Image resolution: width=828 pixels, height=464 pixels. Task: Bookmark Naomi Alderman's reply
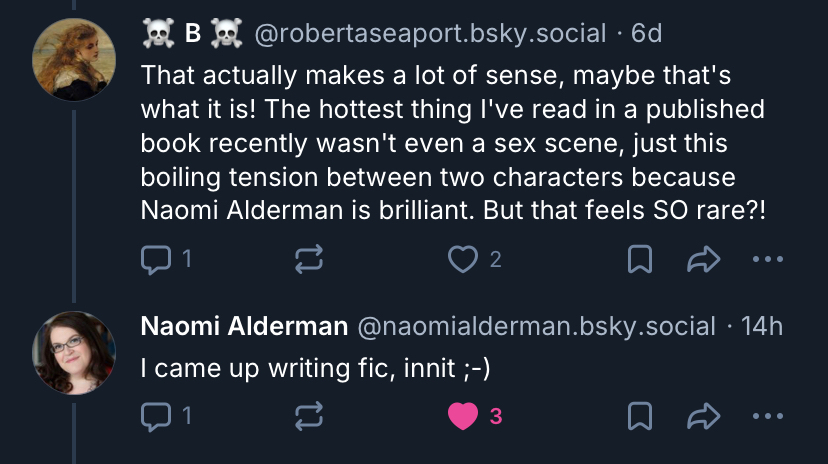point(639,416)
